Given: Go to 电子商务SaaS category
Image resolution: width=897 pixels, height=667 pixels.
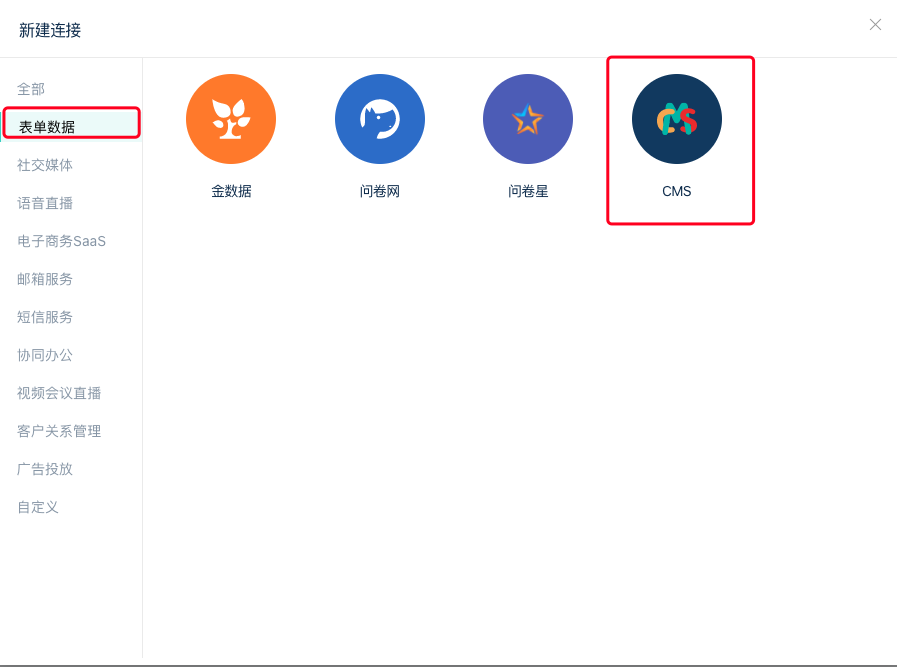Looking at the screenshot, I should pyautogui.click(x=61, y=241).
